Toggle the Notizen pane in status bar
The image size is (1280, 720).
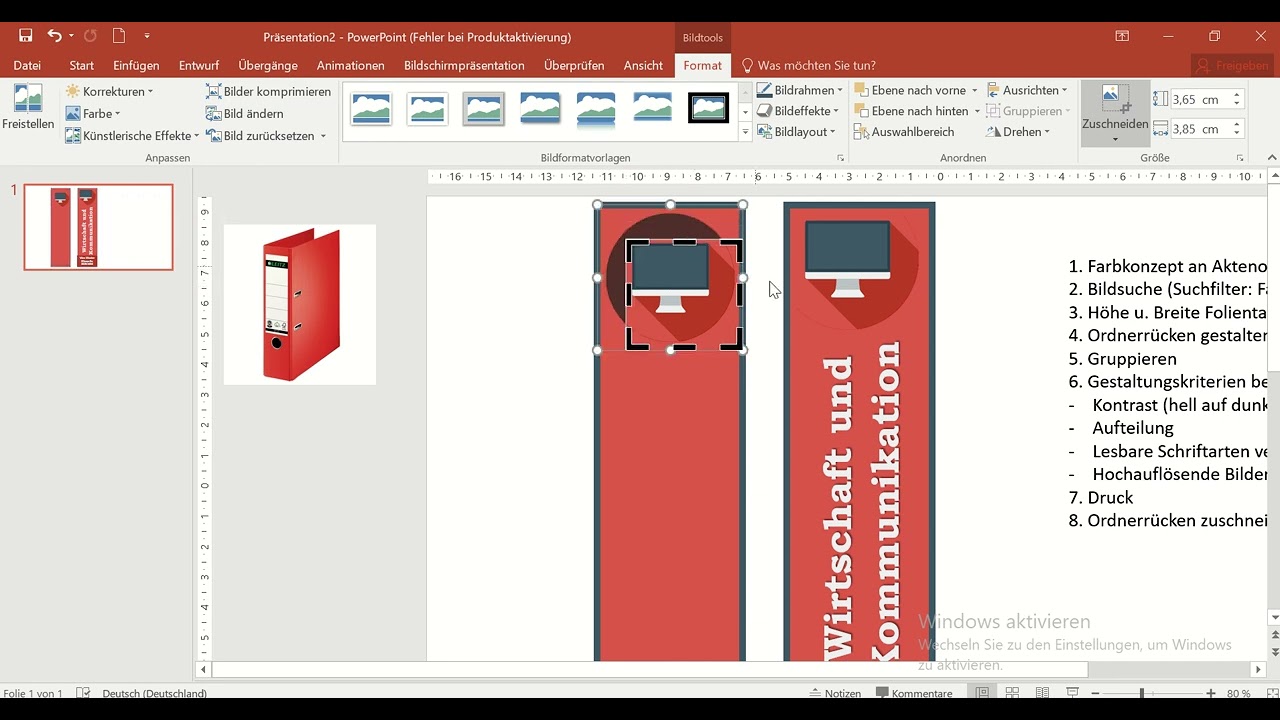(x=834, y=693)
